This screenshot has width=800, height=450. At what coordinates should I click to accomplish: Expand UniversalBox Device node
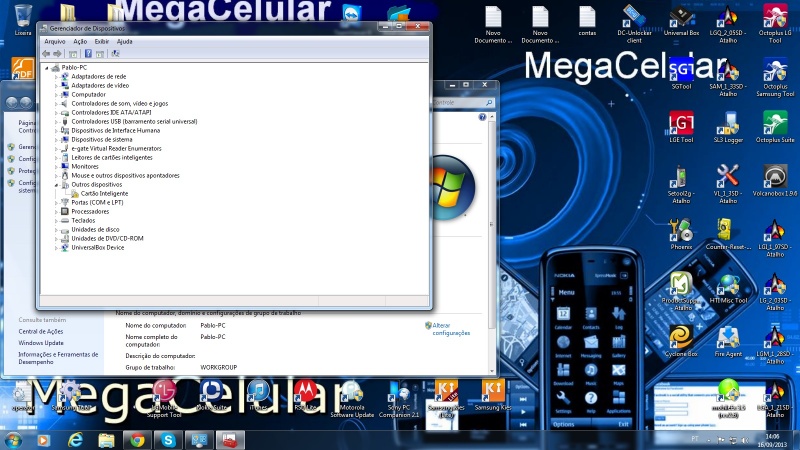[x=56, y=247]
